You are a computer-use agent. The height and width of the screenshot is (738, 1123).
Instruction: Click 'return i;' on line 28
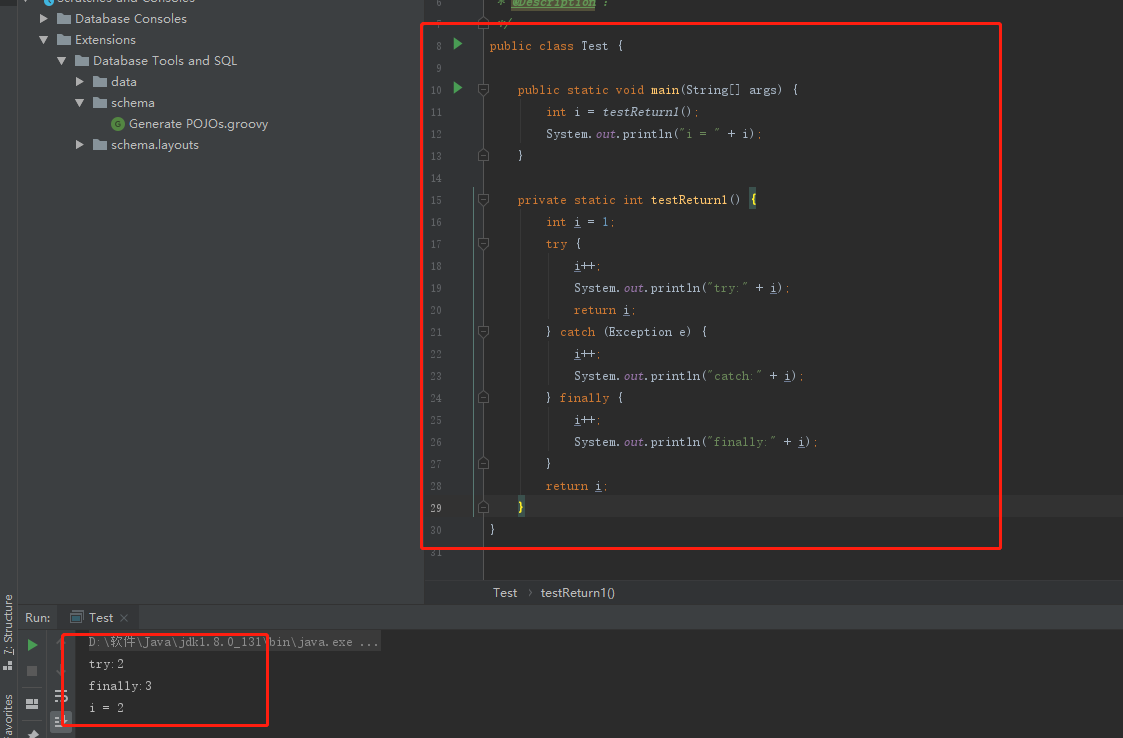[x=577, y=486]
